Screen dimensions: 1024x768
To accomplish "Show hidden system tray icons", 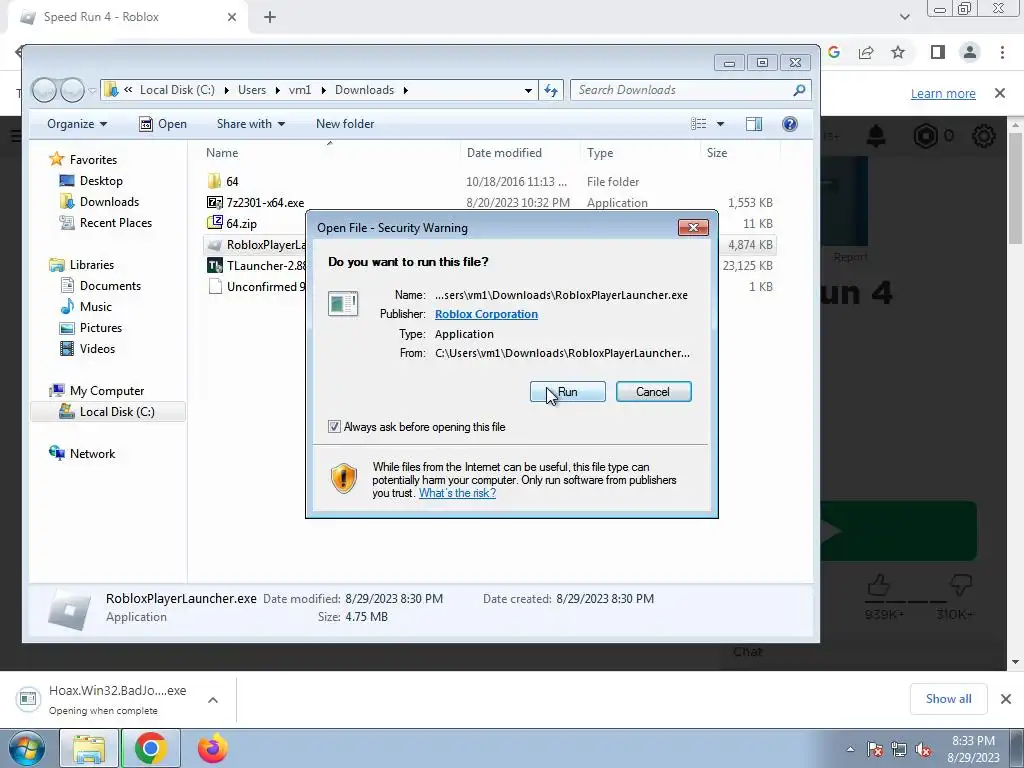I will coord(850,749).
